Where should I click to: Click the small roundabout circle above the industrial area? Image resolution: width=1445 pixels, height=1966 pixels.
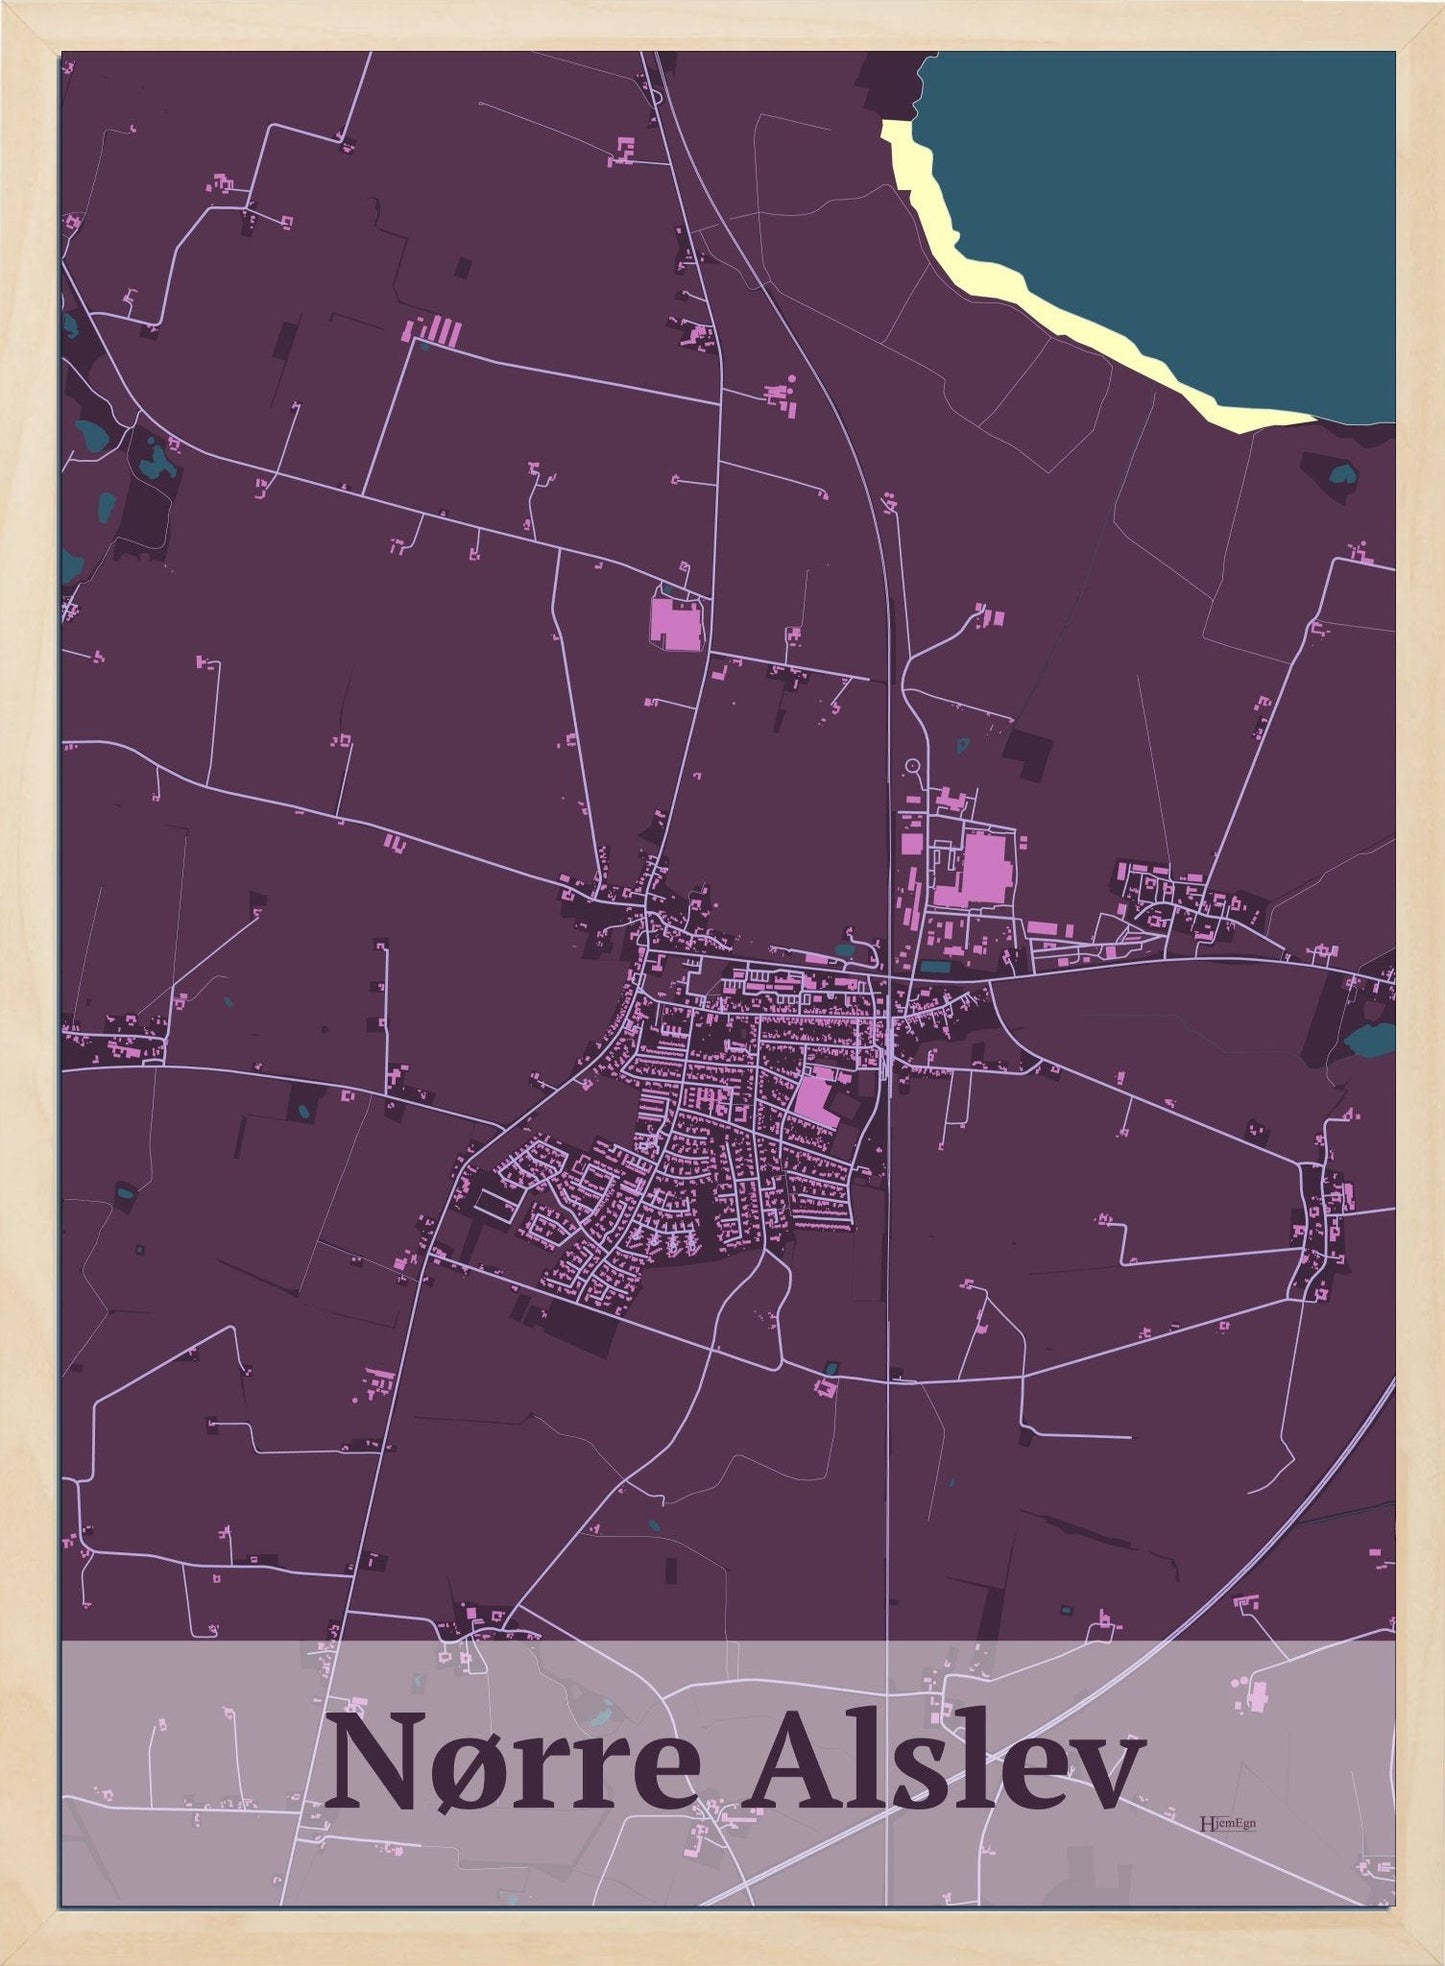click(911, 766)
